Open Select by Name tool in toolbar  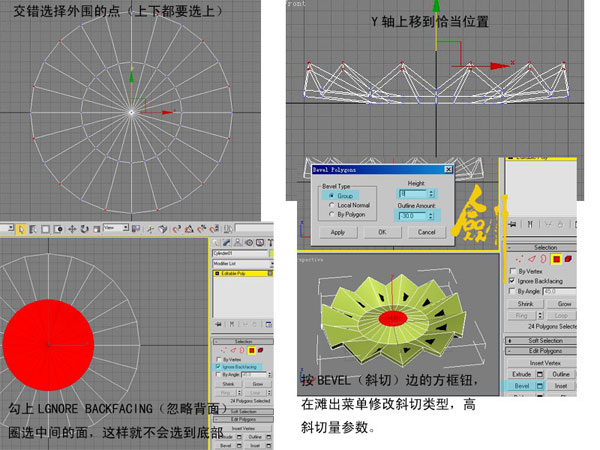point(33,229)
